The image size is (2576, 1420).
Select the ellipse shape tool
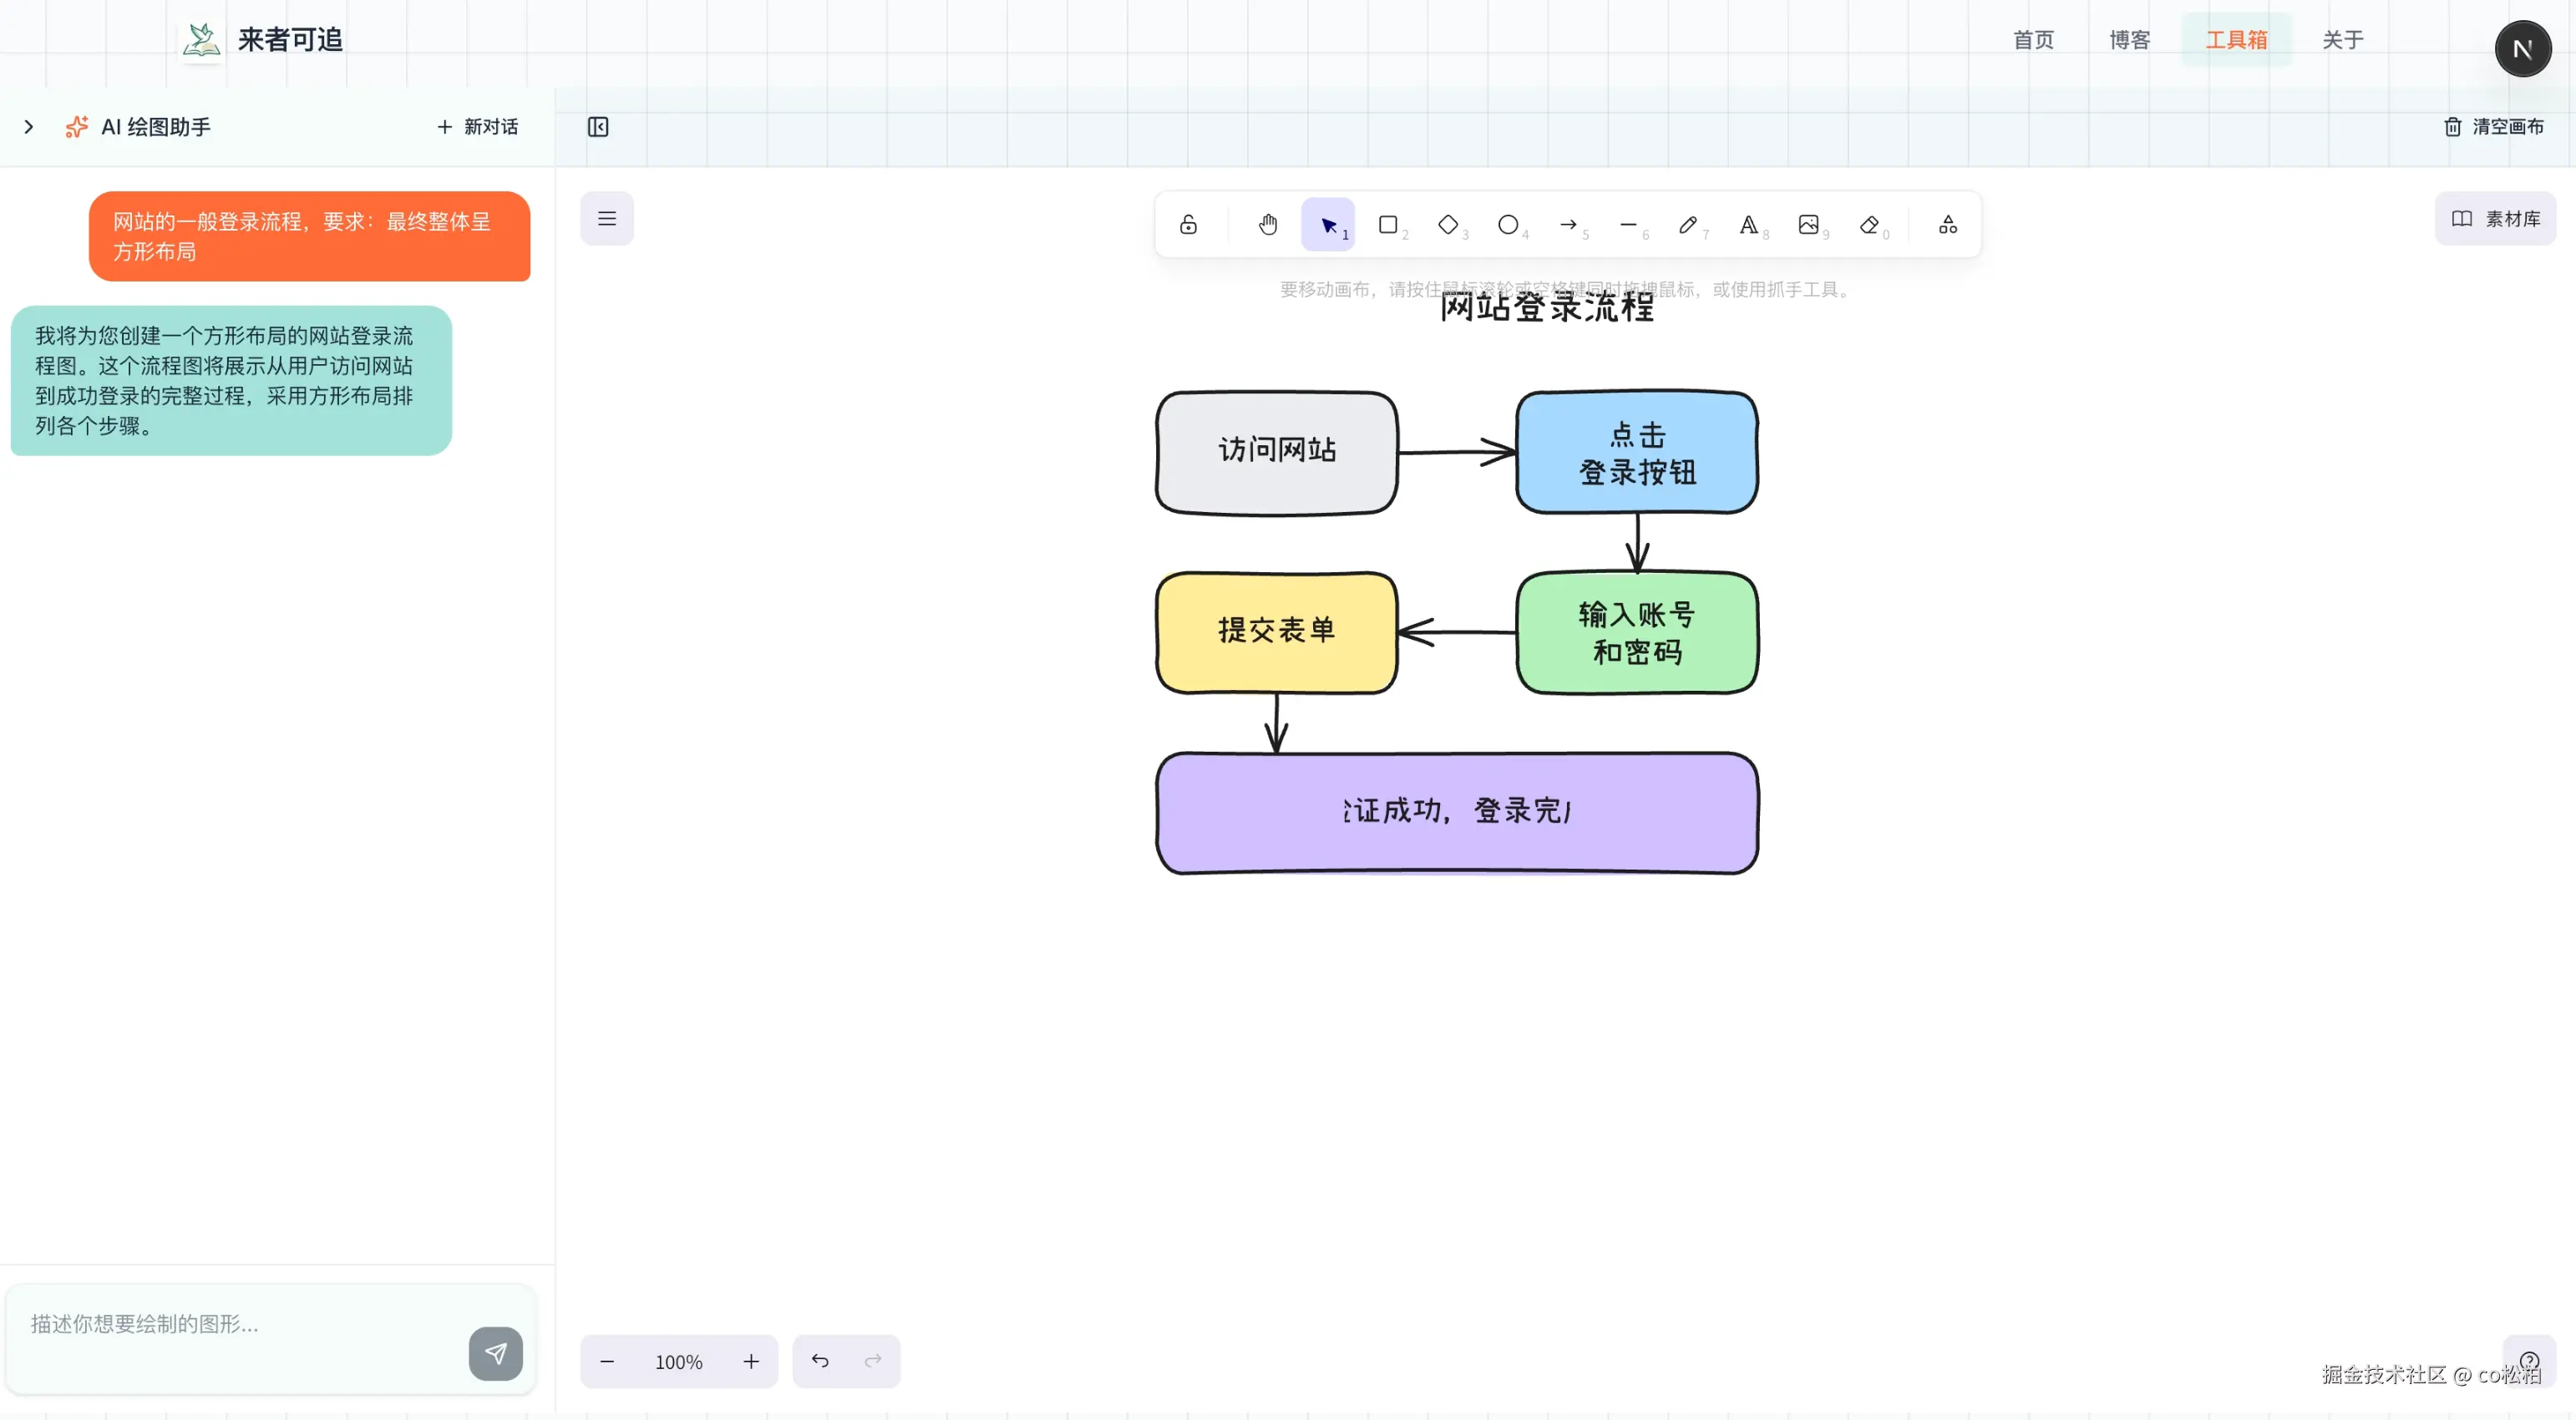pyautogui.click(x=1508, y=224)
